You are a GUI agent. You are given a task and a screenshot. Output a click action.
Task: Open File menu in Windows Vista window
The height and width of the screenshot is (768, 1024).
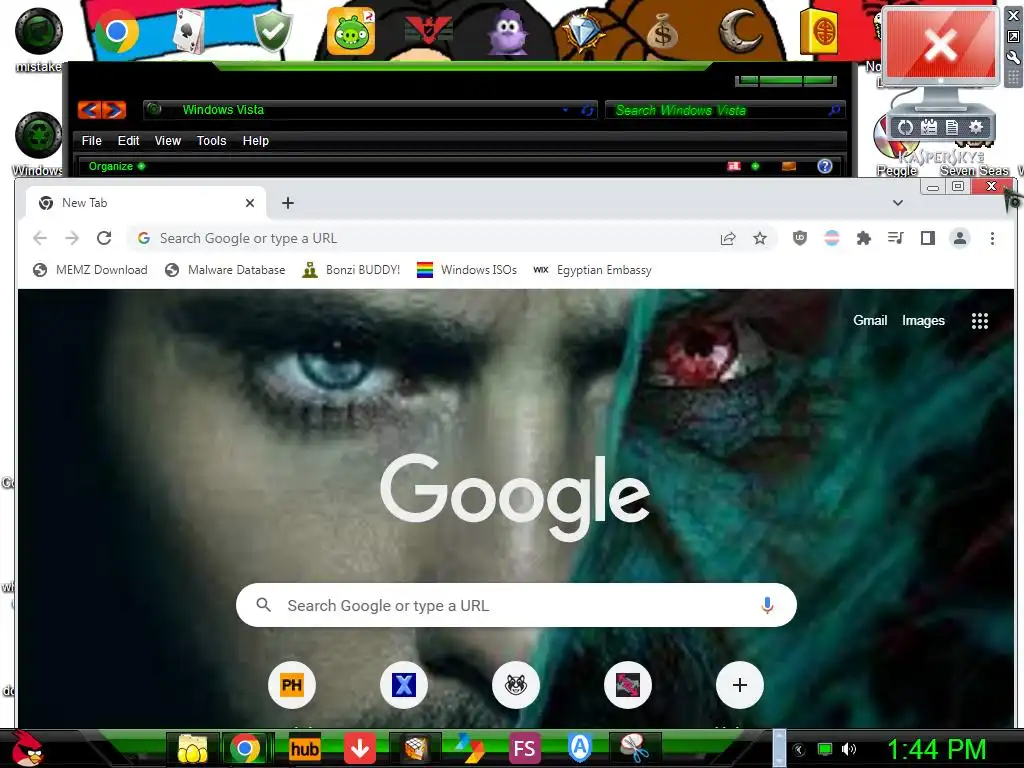91,140
